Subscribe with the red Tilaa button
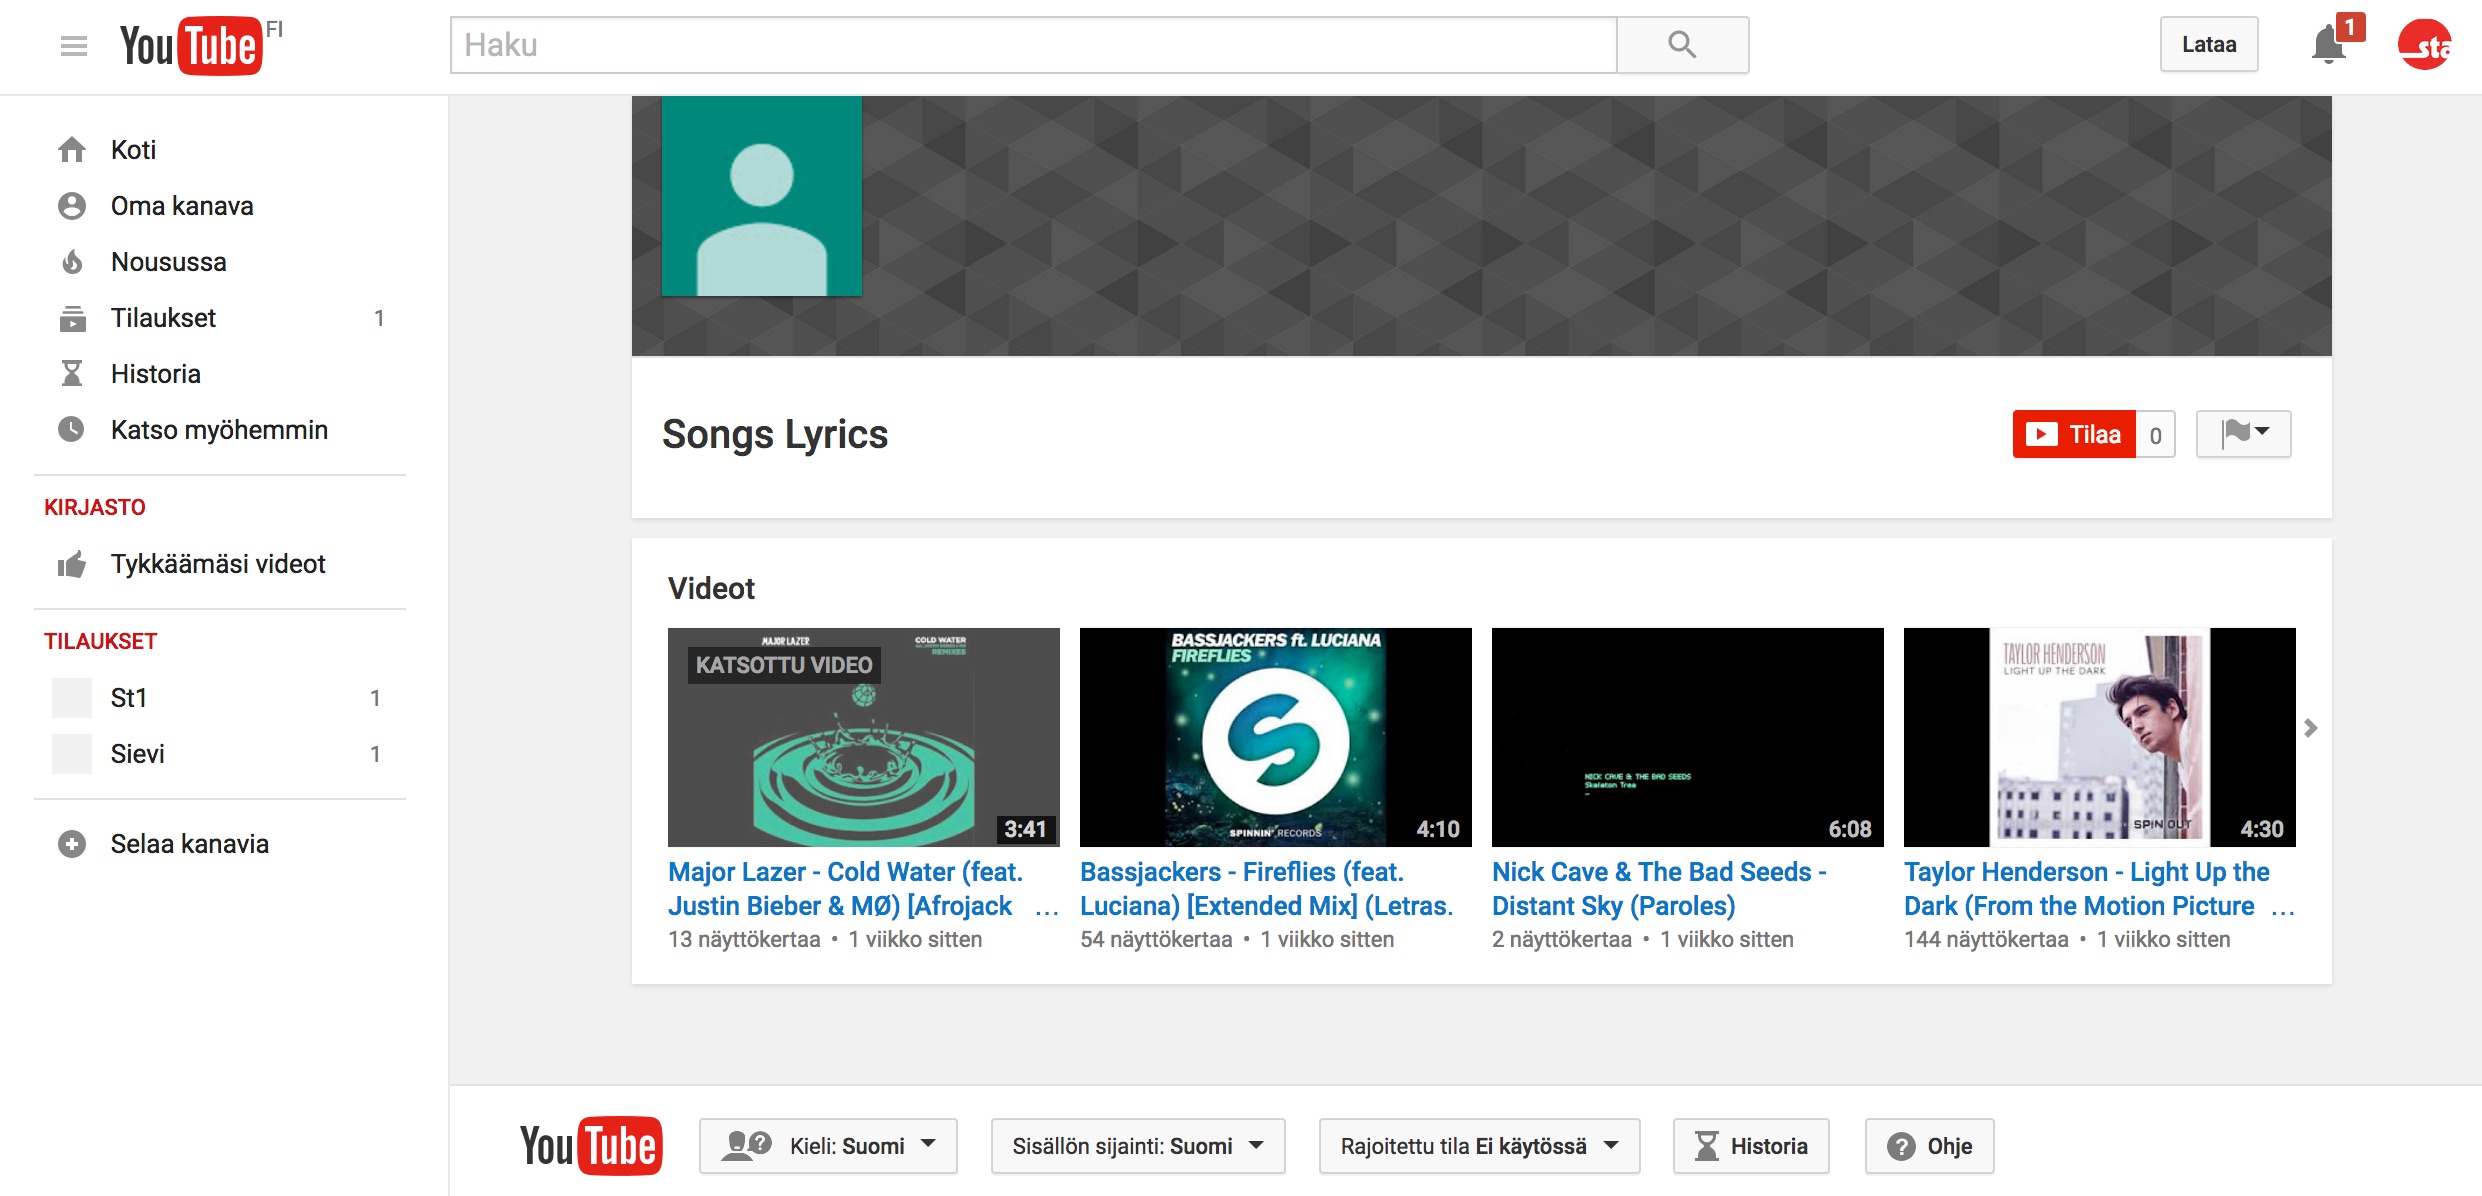 (2075, 434)
